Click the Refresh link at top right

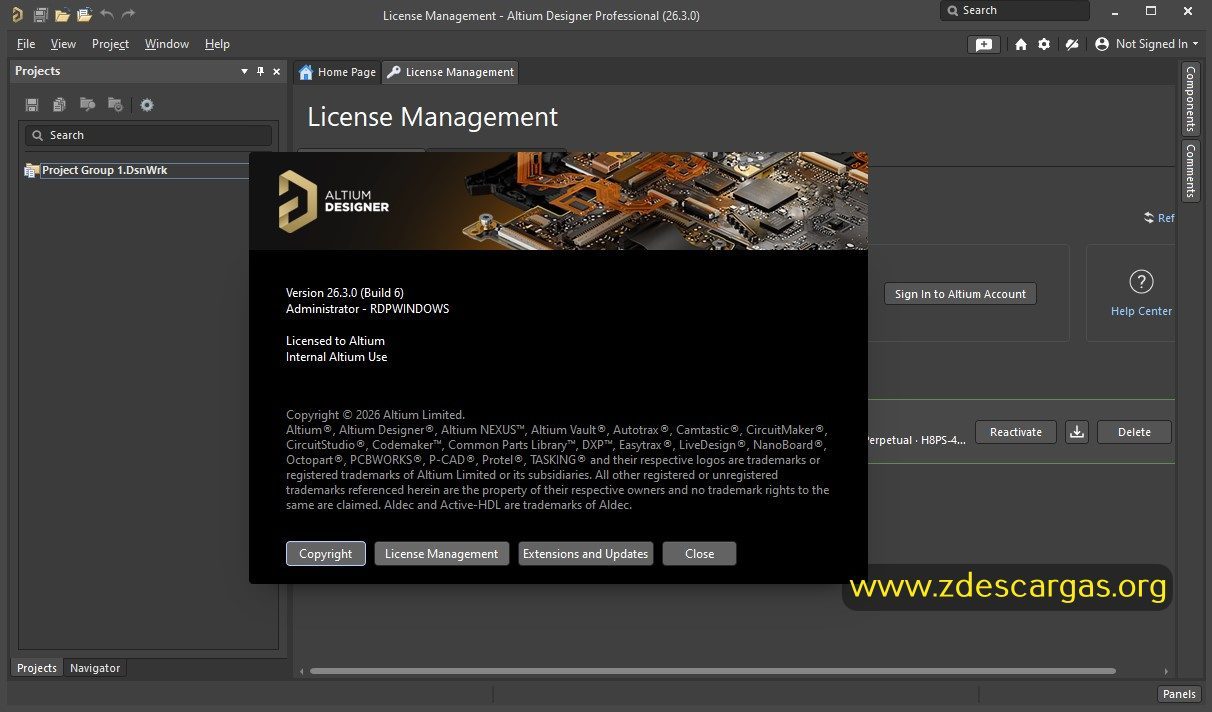click(1159, 218)
